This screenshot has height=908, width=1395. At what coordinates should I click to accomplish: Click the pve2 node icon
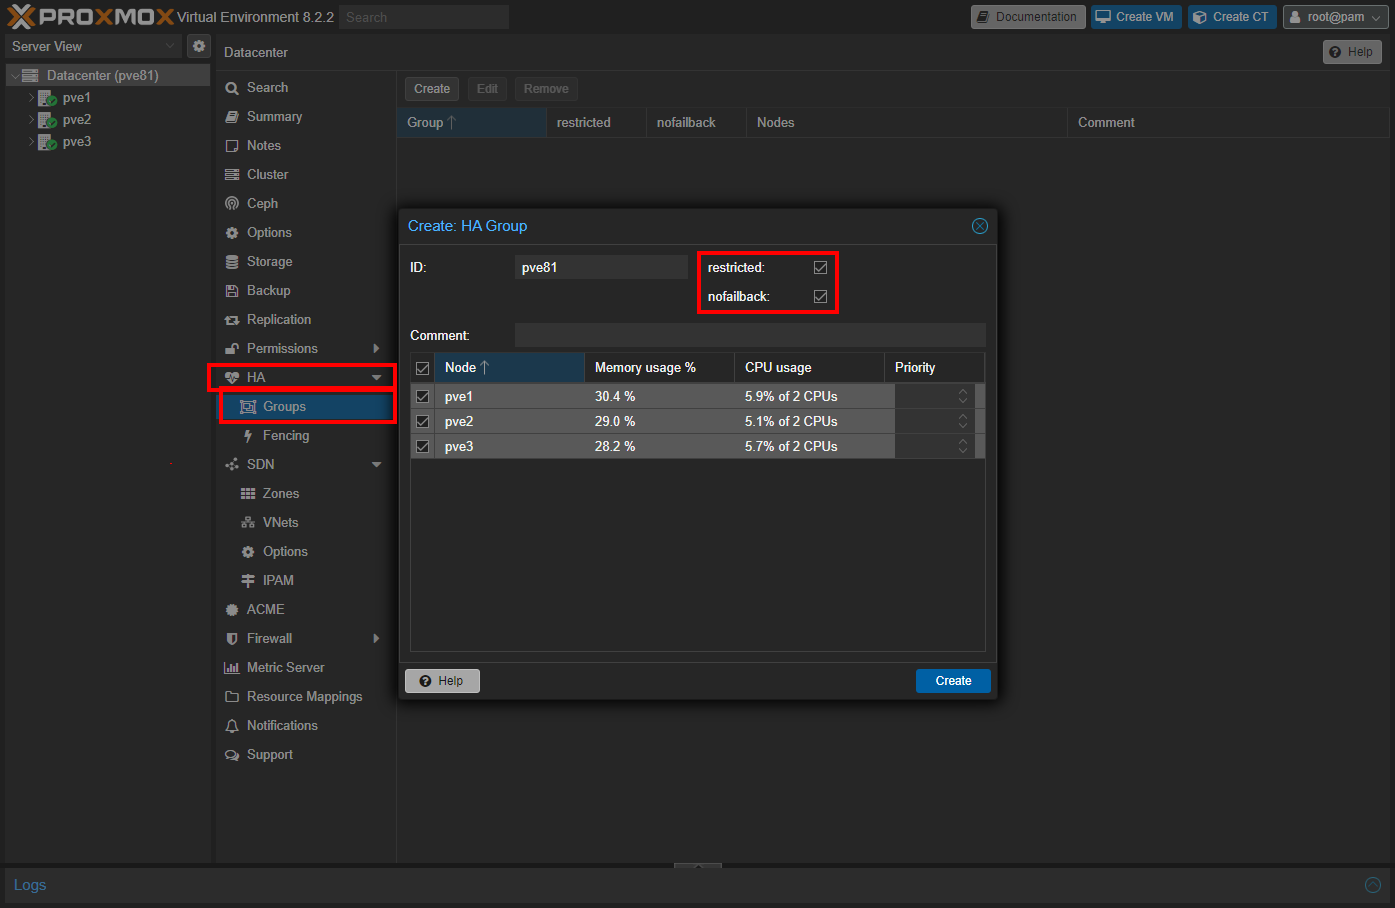(47, 120)
